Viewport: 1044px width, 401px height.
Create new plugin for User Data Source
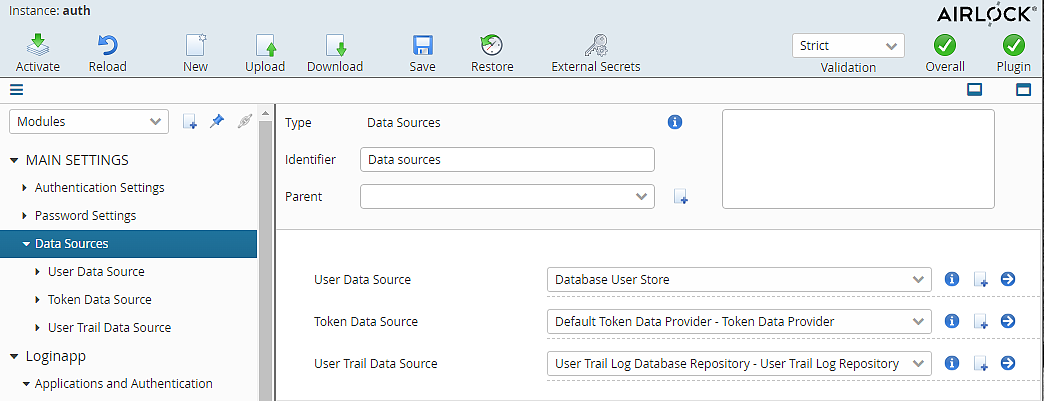coord(980,280)
